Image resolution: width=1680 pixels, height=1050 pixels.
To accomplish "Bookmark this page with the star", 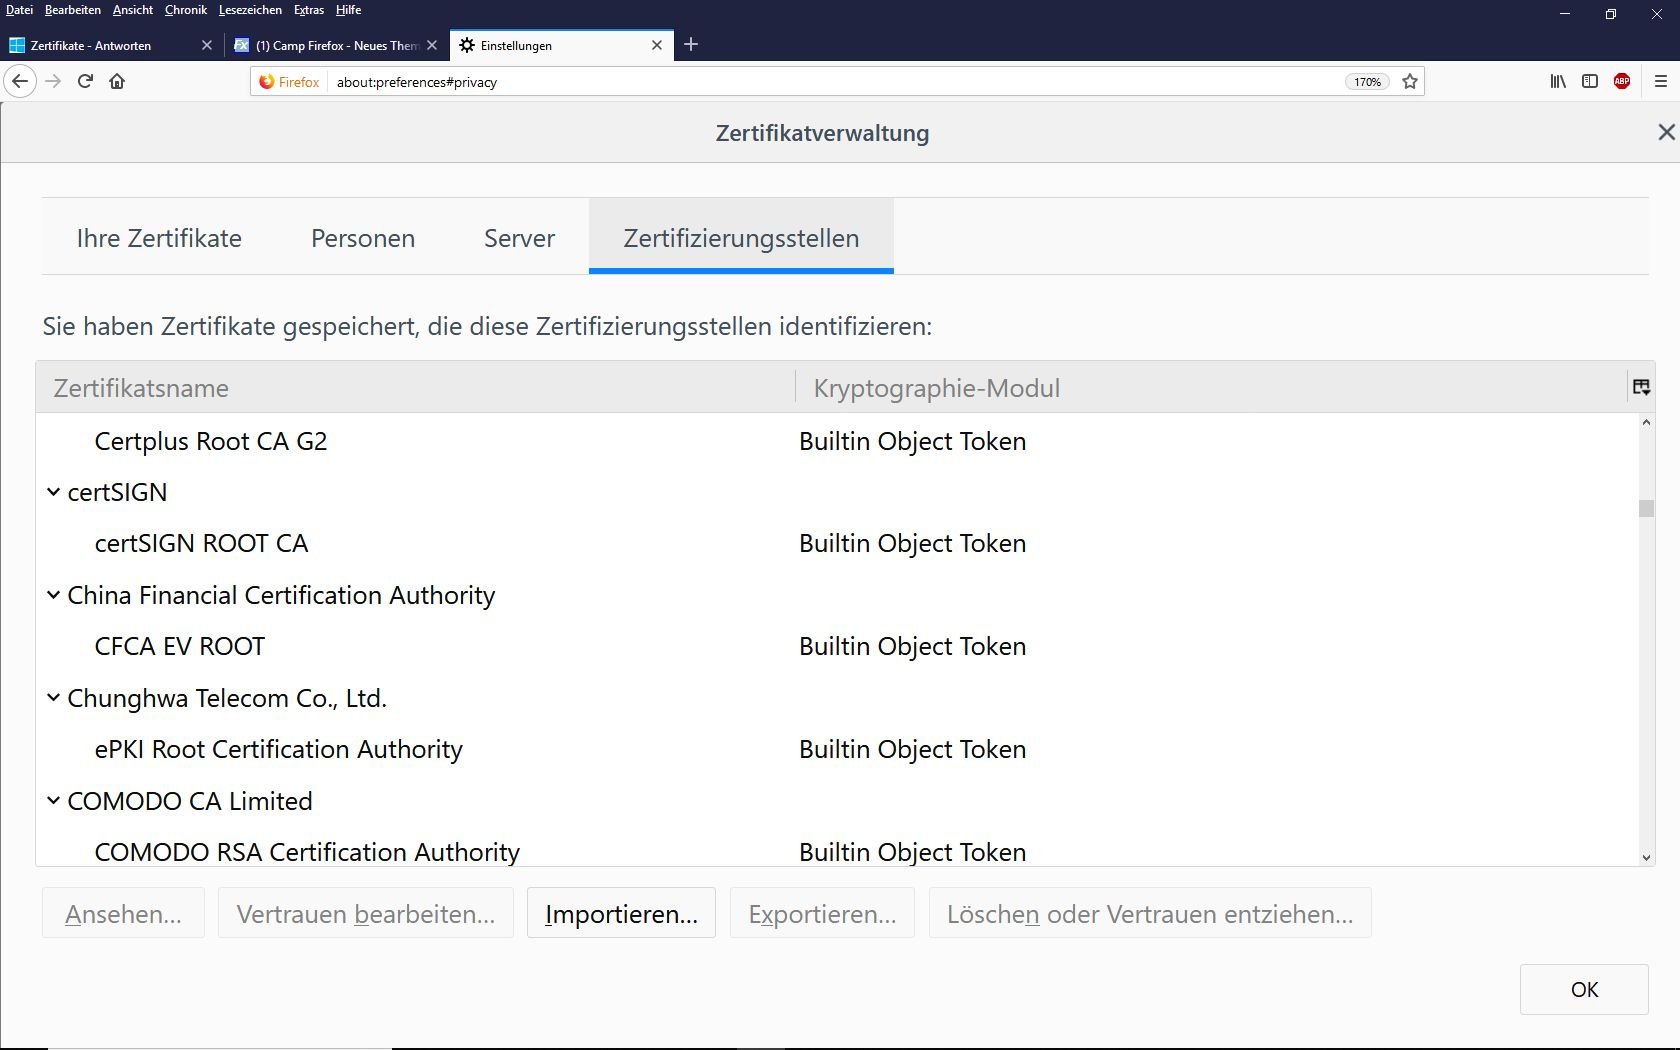I will (1410, 82).
